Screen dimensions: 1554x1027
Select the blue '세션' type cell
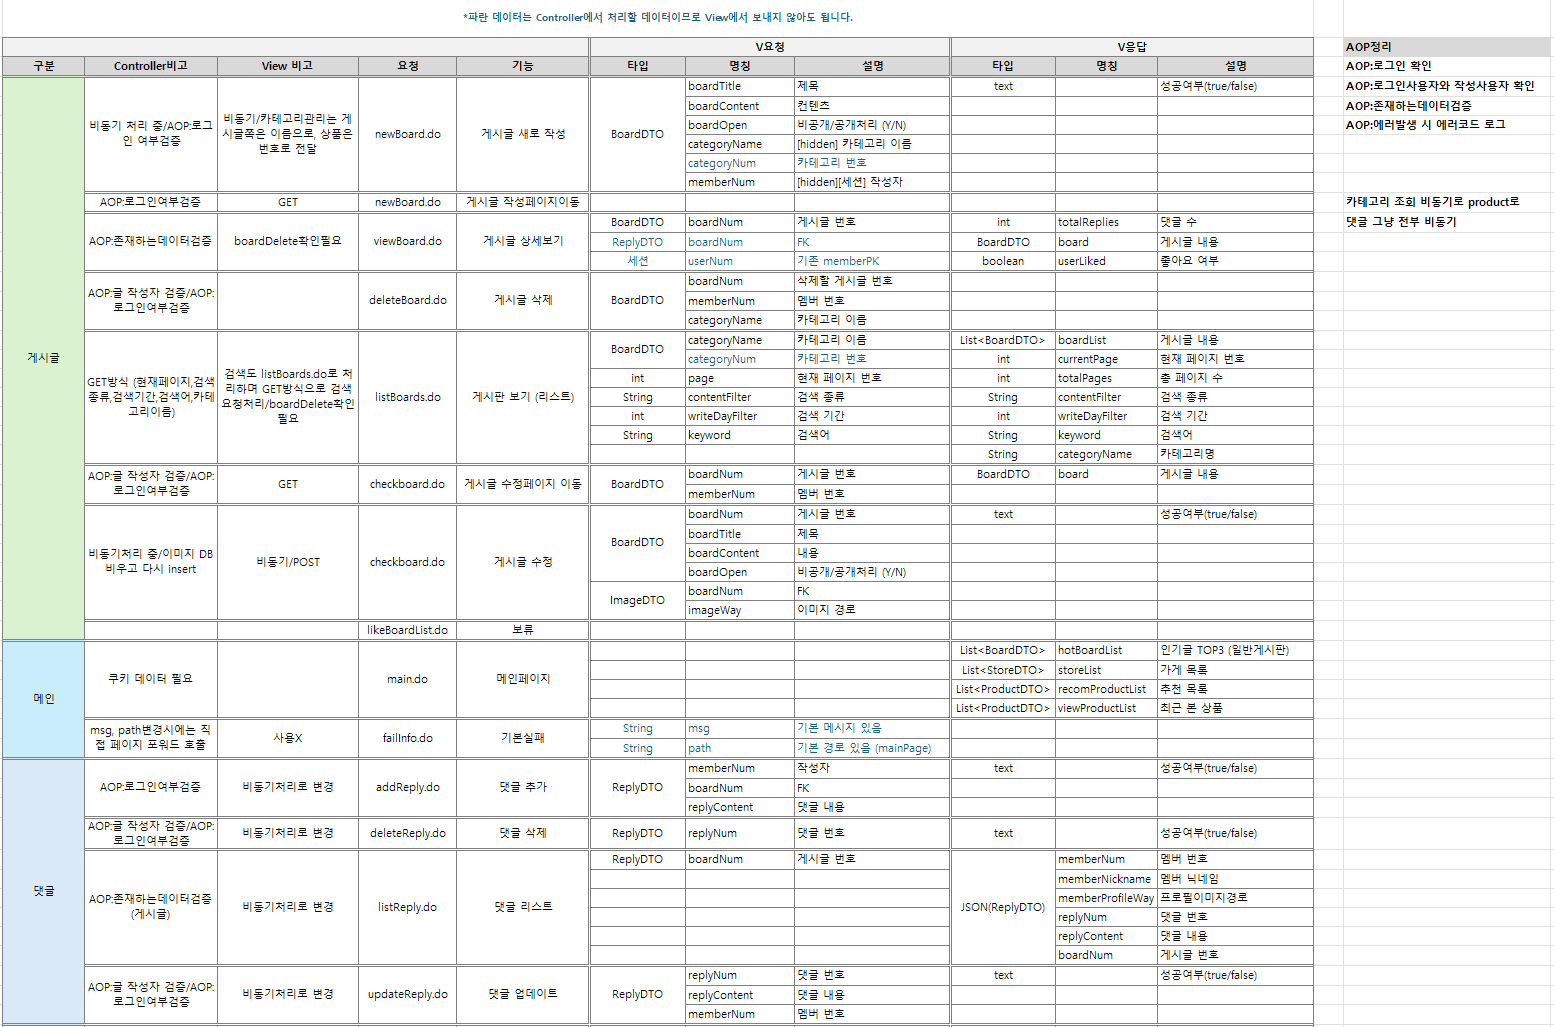click(638, 261)
